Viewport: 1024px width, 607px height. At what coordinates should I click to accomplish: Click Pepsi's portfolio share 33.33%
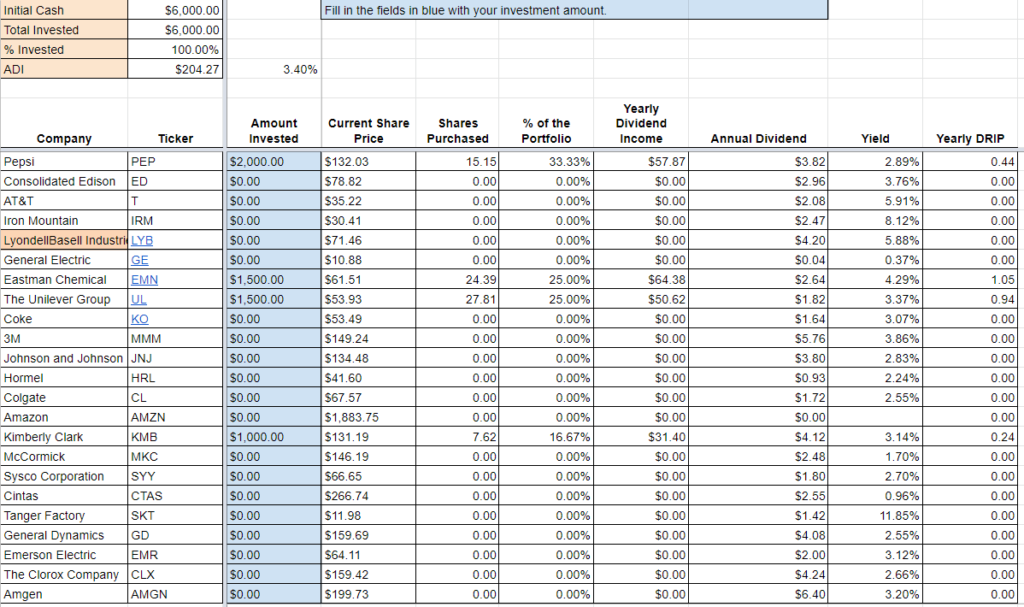point(546,161)
